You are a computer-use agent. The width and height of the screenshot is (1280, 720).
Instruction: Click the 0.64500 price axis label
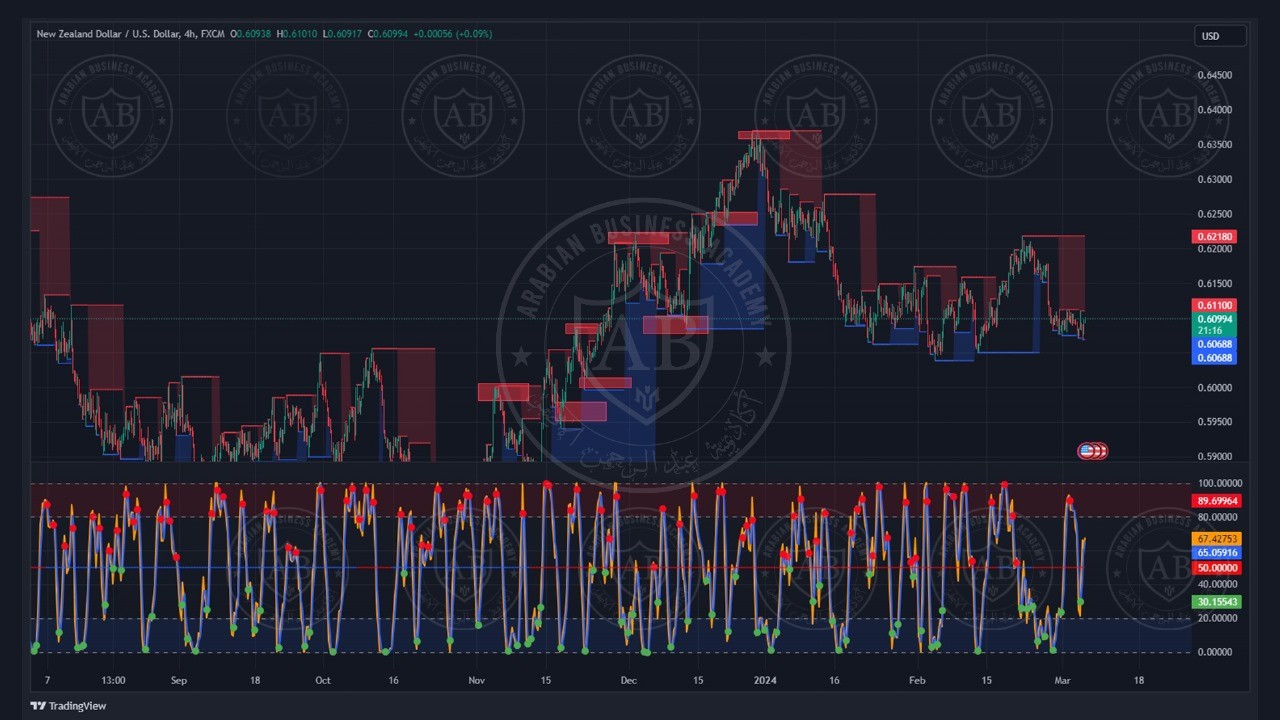1214,75
